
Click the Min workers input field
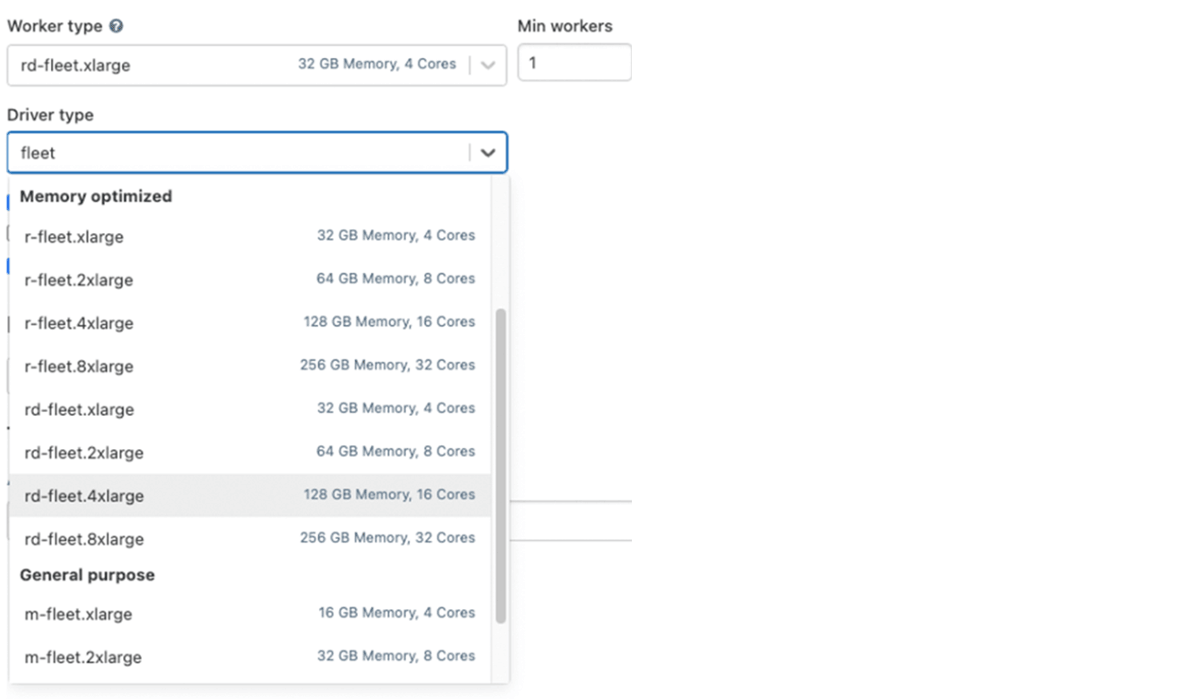click(574, 63)
